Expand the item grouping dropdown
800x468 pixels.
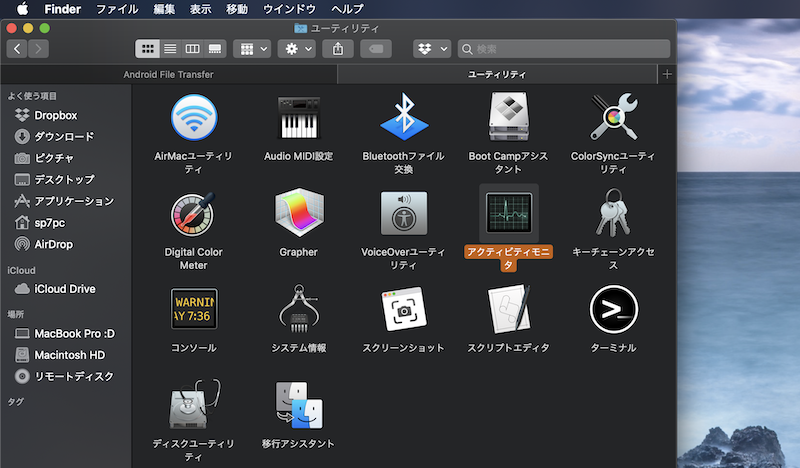tap(252, 48)
